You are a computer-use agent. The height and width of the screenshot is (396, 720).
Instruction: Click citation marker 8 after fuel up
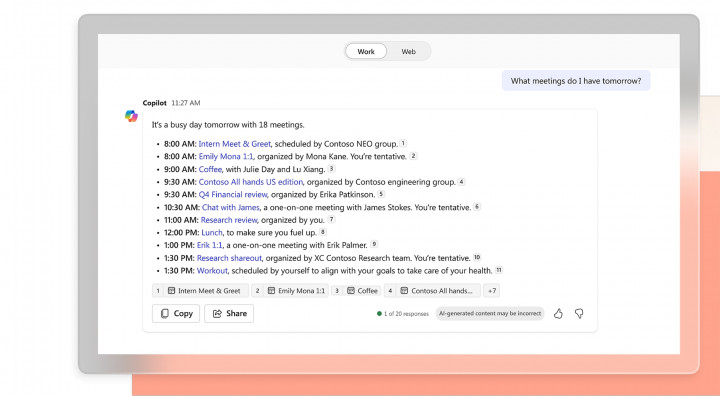click(323, 232)
